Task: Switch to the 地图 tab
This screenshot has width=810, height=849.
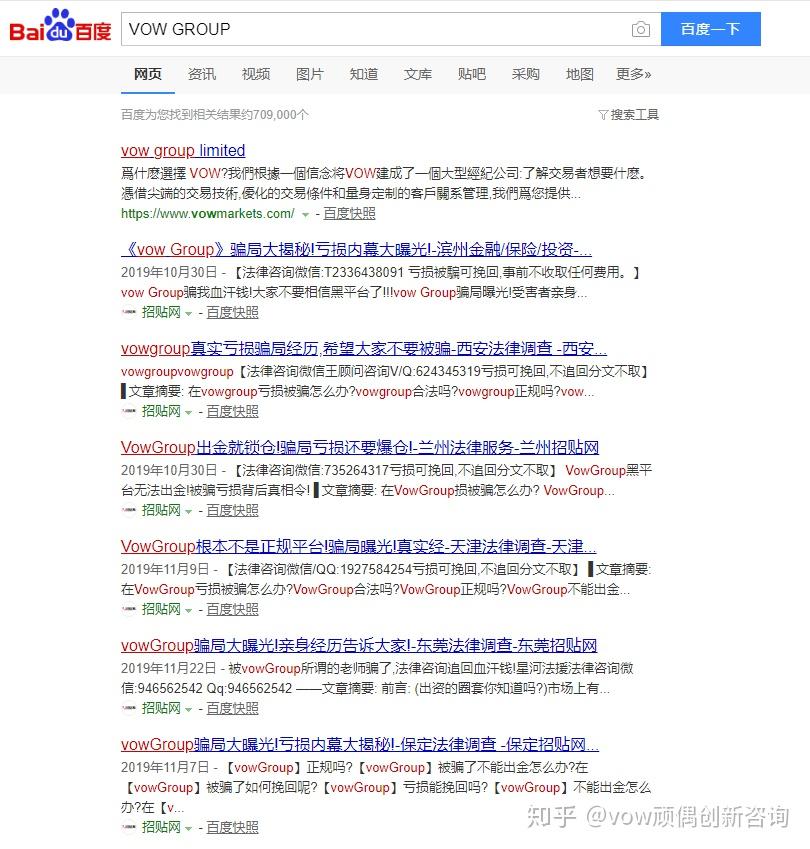Action: pos(579,74)
